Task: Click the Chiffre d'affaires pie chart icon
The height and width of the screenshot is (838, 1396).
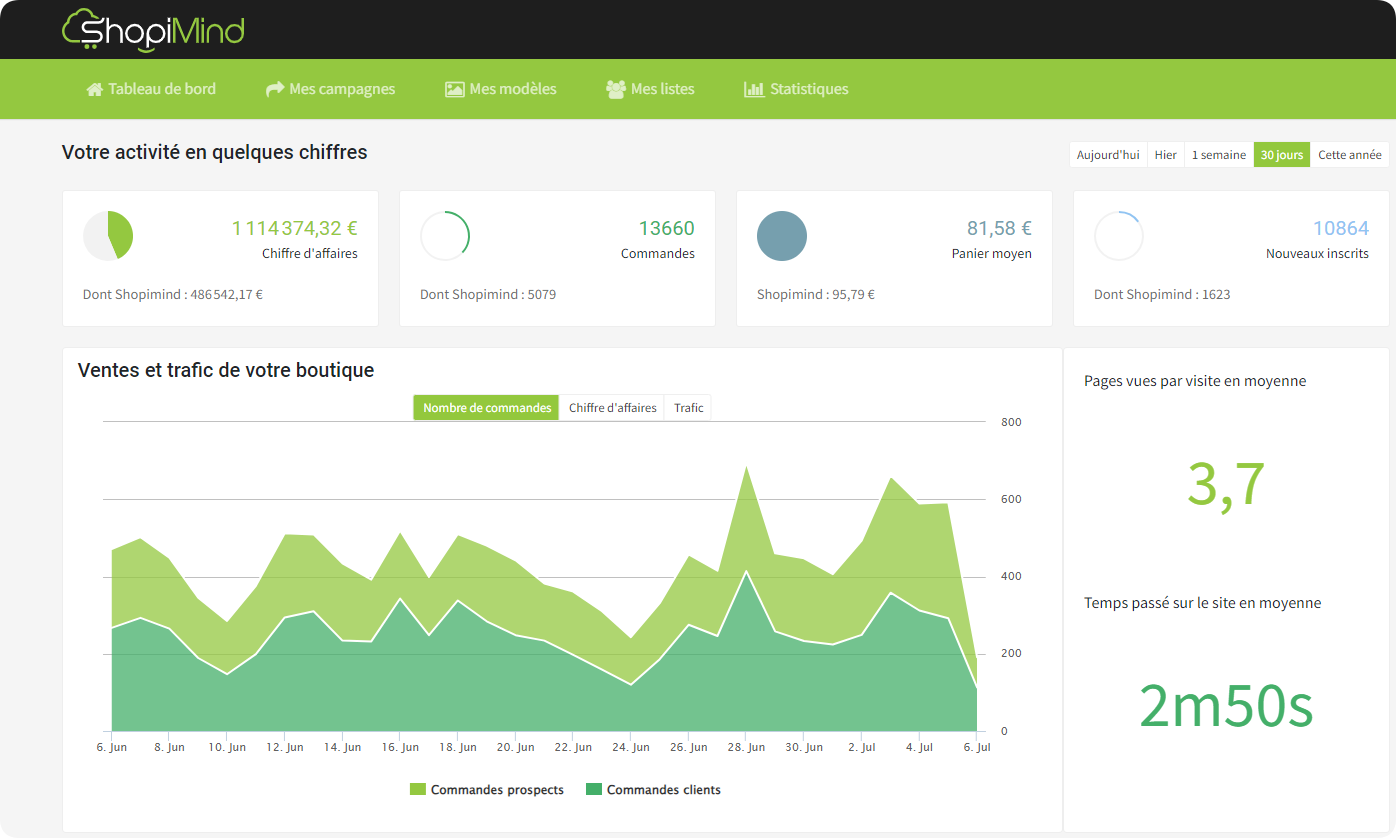Action: coord(108,236)
